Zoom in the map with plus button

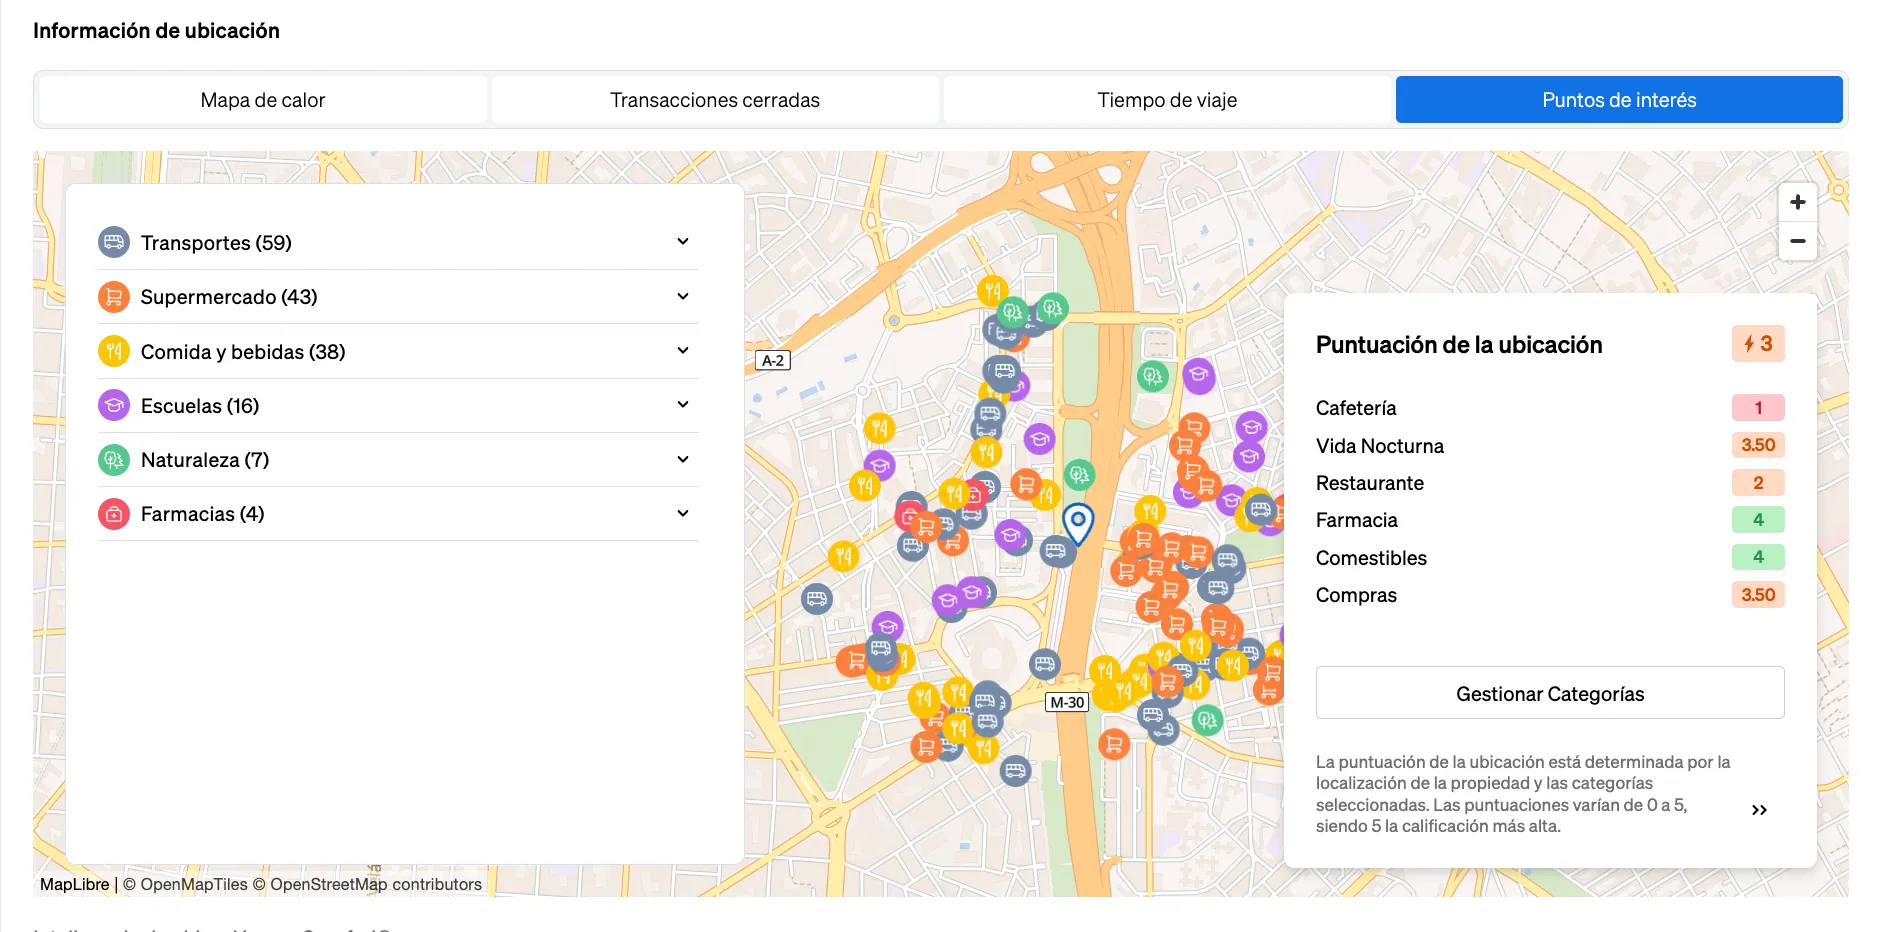tap(1797, 202)
